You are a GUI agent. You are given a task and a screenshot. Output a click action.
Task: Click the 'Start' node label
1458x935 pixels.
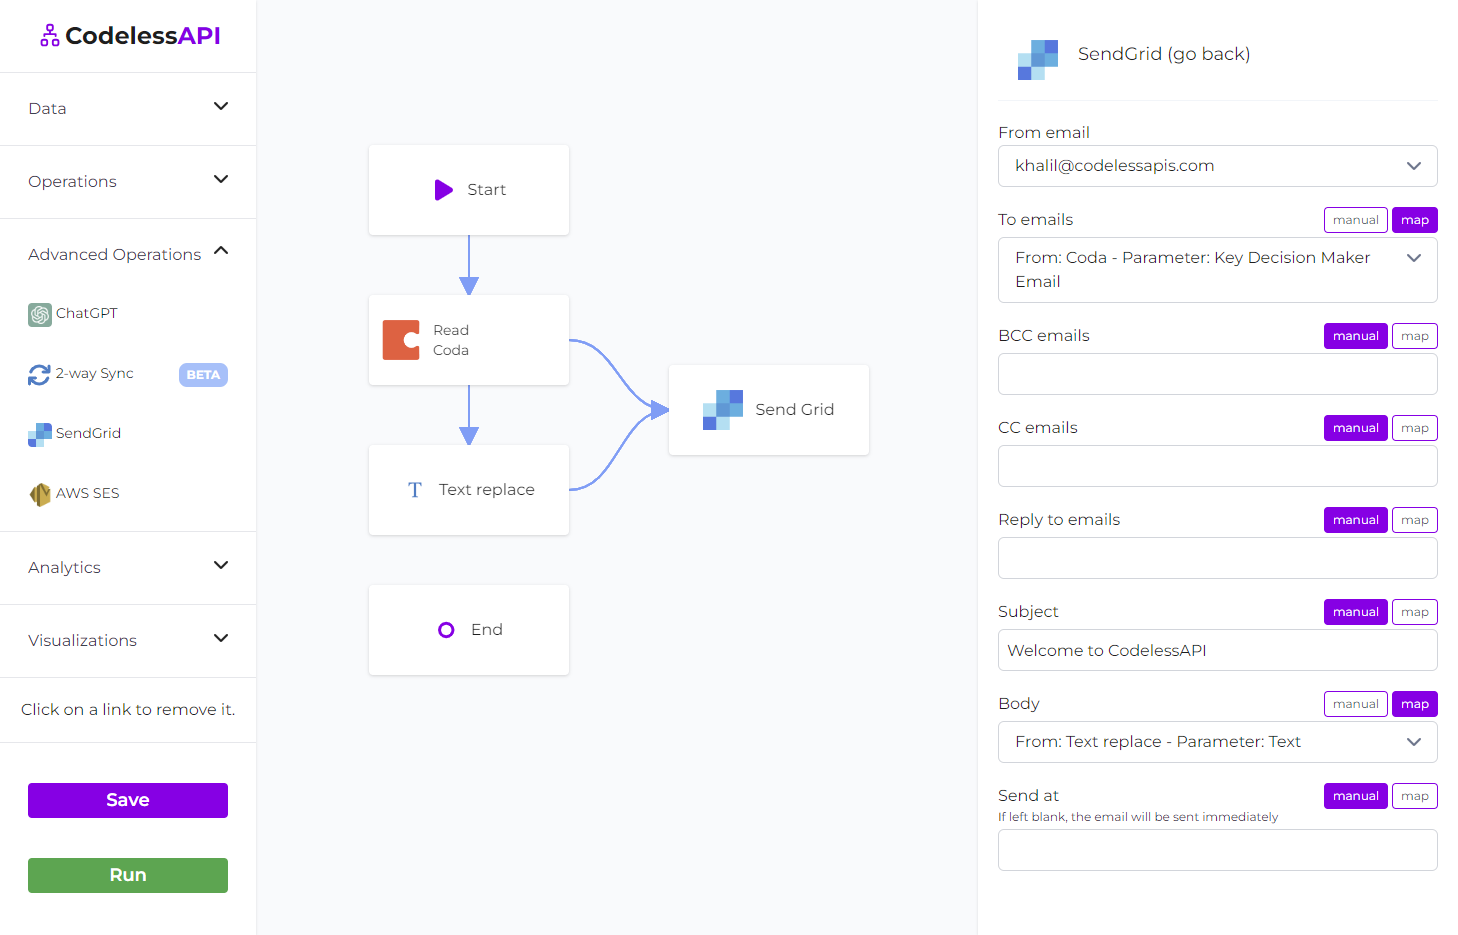pos(486,190)
